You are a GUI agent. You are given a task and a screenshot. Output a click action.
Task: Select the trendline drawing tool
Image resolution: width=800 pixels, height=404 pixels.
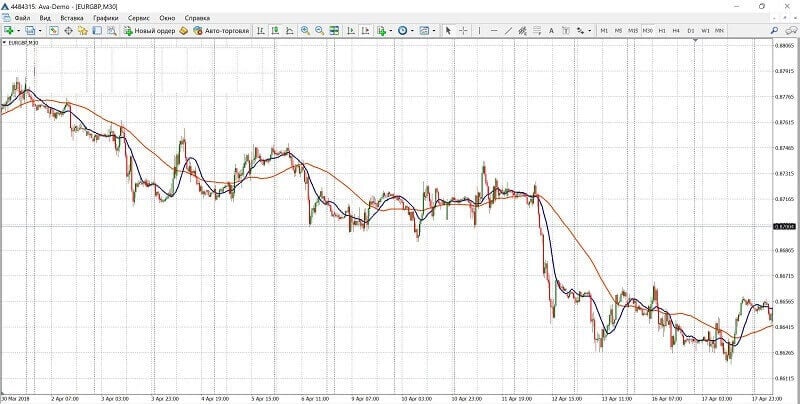coord(508,31)
